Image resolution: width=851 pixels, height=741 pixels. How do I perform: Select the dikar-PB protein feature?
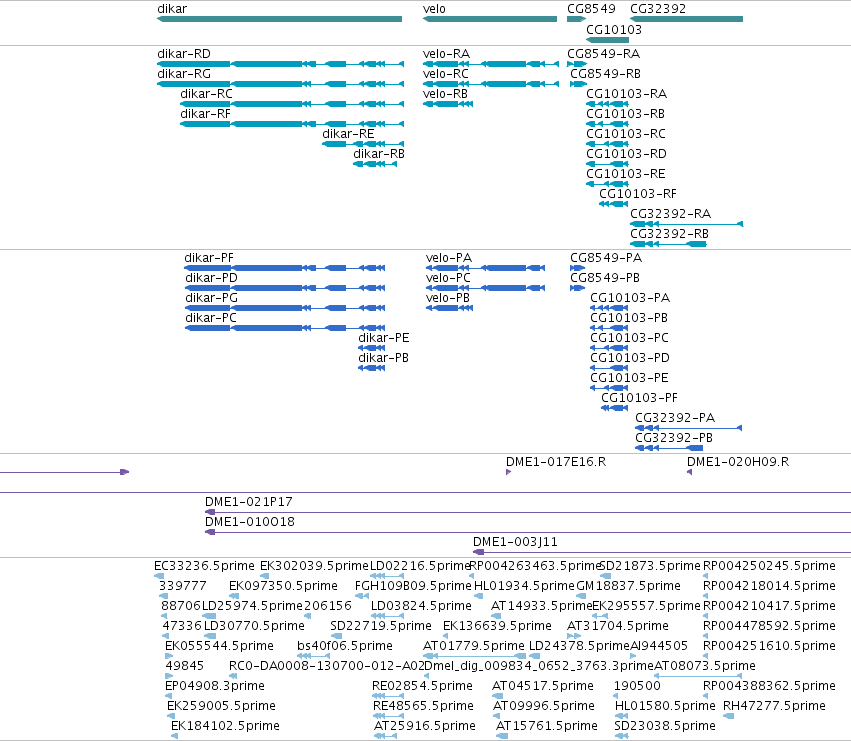(372, 368)
